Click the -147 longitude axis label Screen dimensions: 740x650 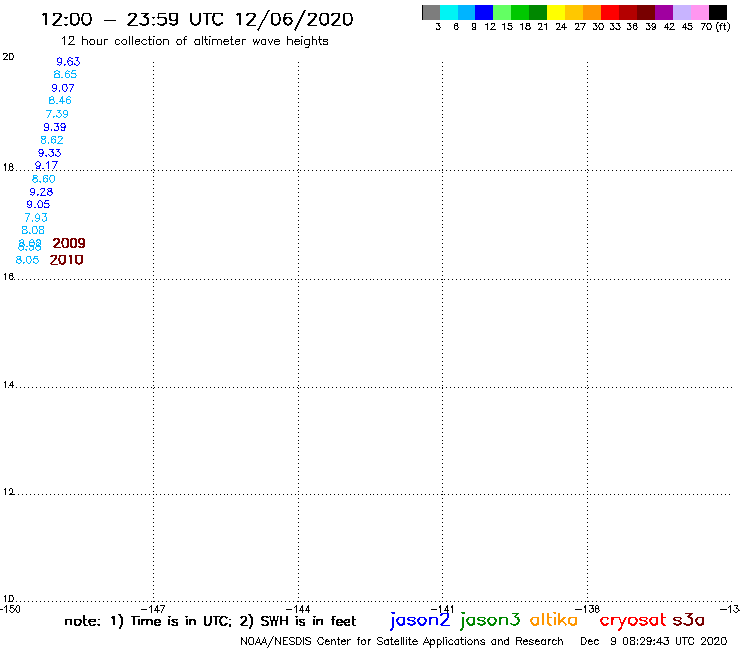pos(153,609)
